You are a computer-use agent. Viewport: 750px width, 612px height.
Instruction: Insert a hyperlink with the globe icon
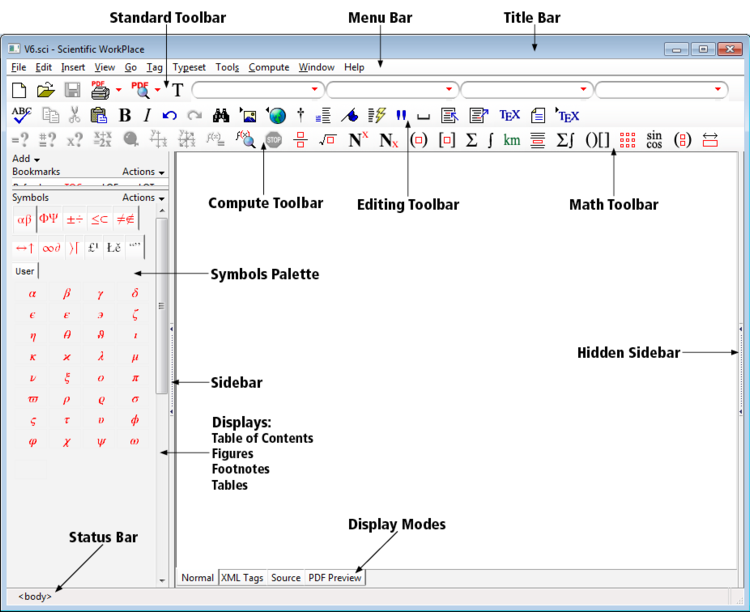276,115
